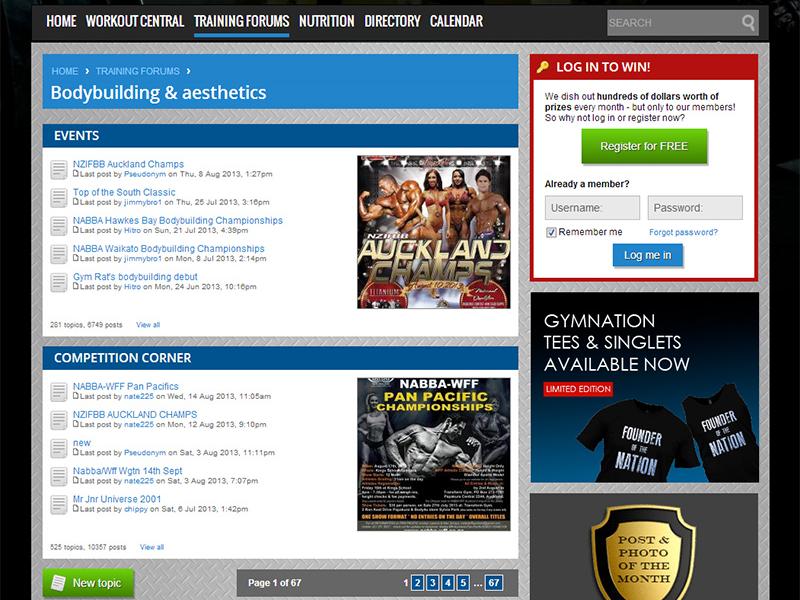
Task: Click topic icon beside Gym Rat's bodybuilding debut
Action: 59,282
